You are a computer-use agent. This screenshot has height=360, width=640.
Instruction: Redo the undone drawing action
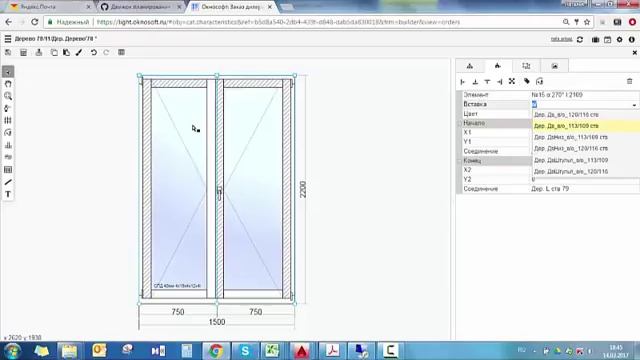[x=106, y=53]
